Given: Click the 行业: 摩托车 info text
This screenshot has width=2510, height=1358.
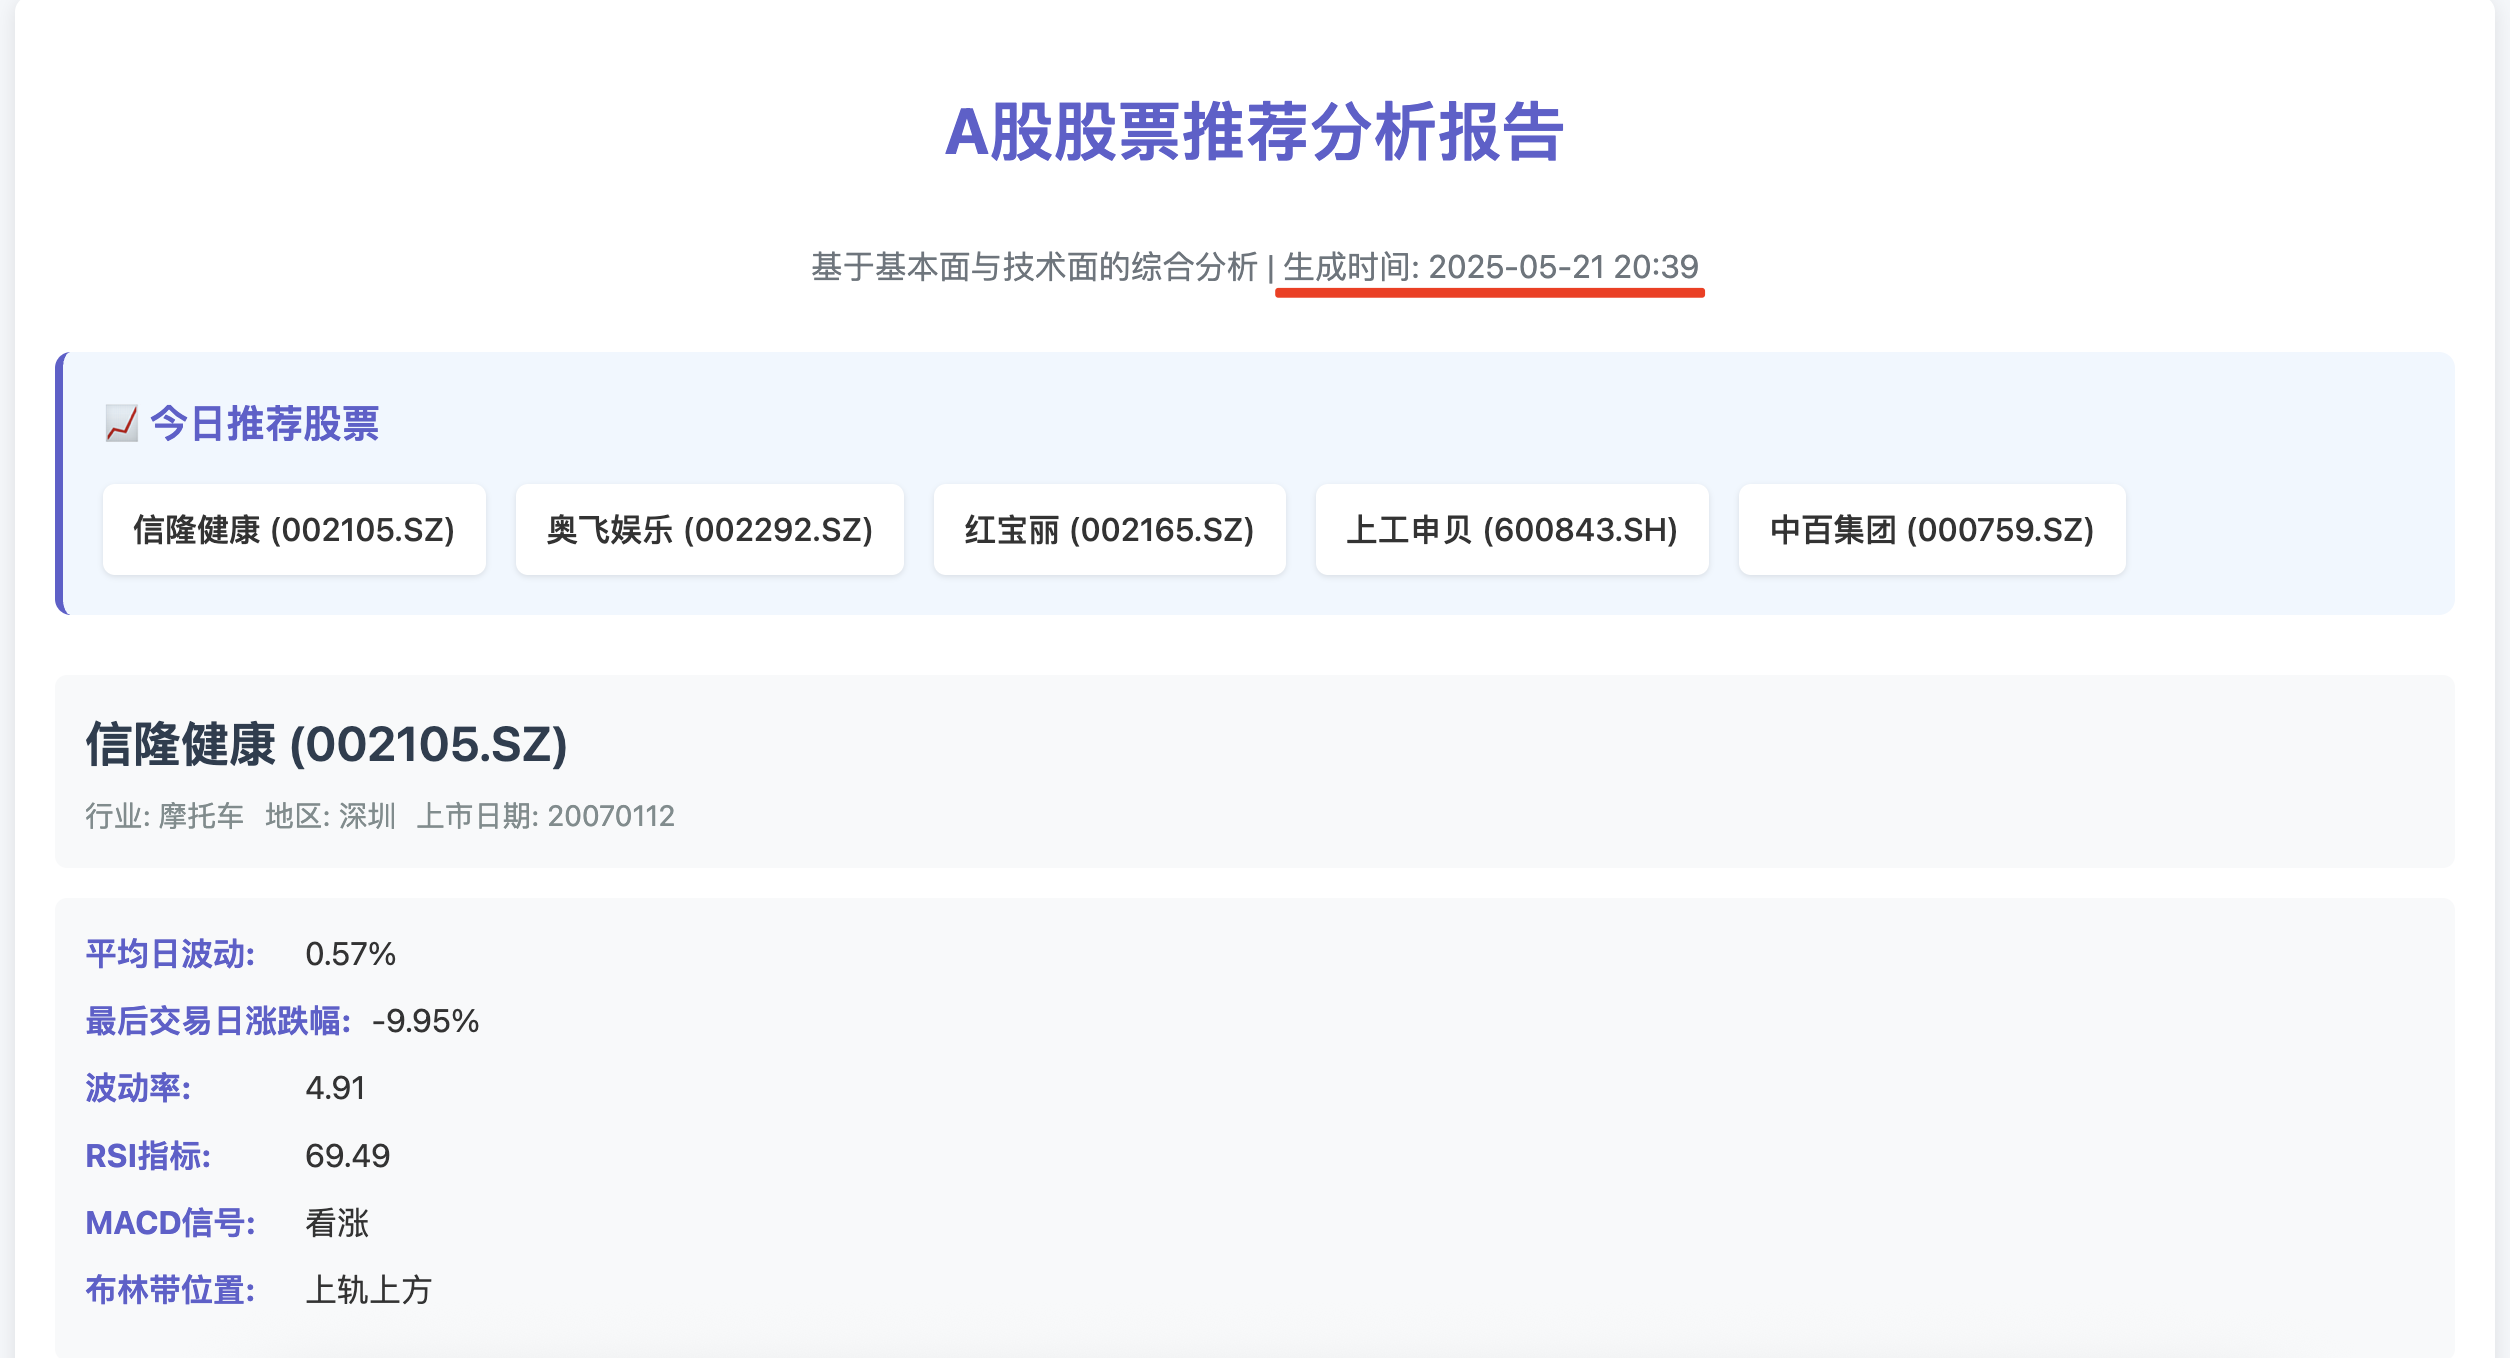Looking at the screenshot, I should pos(164,816).
